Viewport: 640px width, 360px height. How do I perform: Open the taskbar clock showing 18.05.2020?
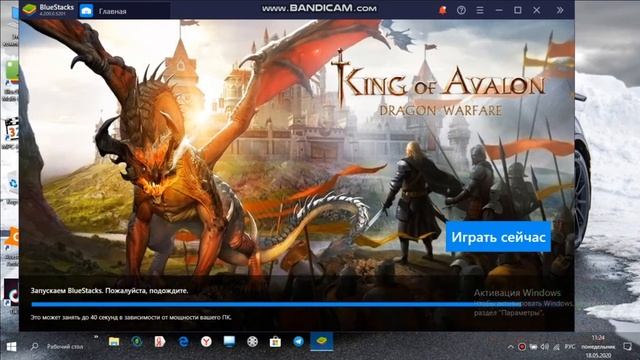[598, 347]
